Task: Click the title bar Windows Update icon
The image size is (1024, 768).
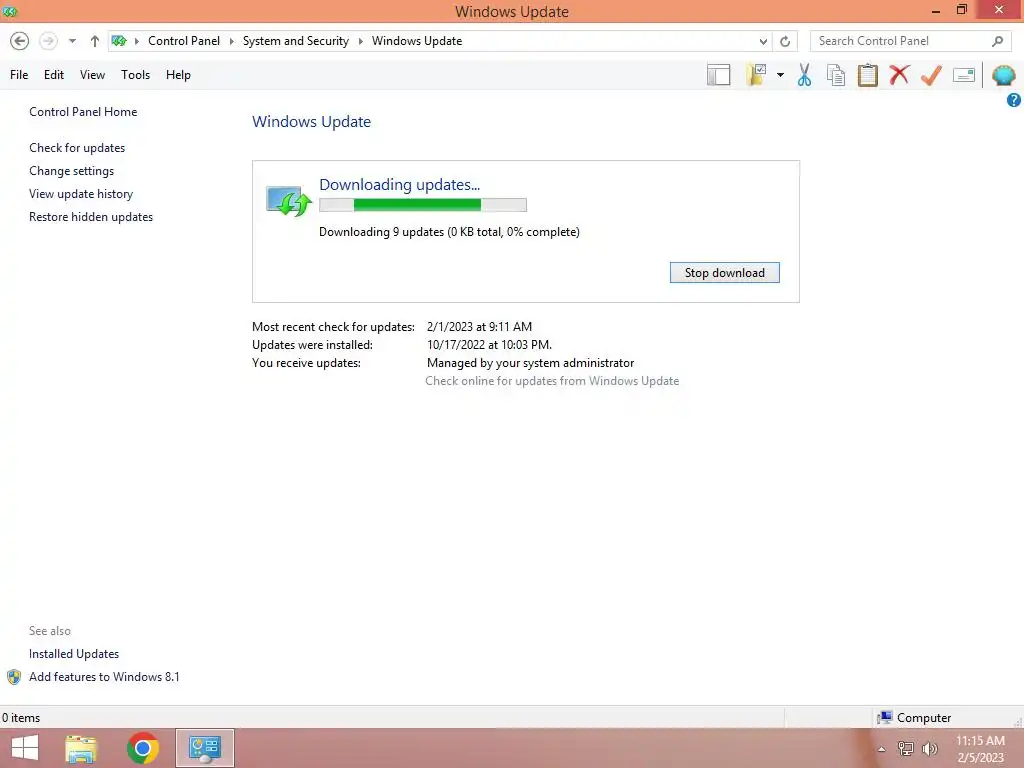Action: 10,11
